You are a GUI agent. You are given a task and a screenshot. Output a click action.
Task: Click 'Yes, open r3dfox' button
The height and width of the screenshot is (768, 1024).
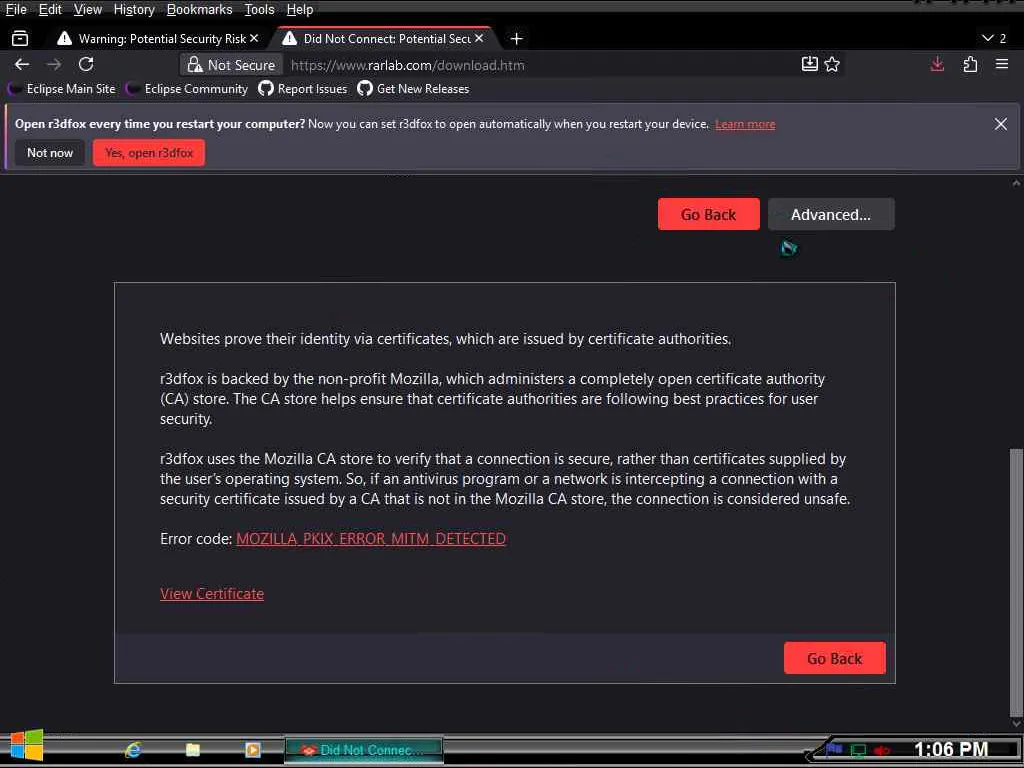[x=149, y=153]
